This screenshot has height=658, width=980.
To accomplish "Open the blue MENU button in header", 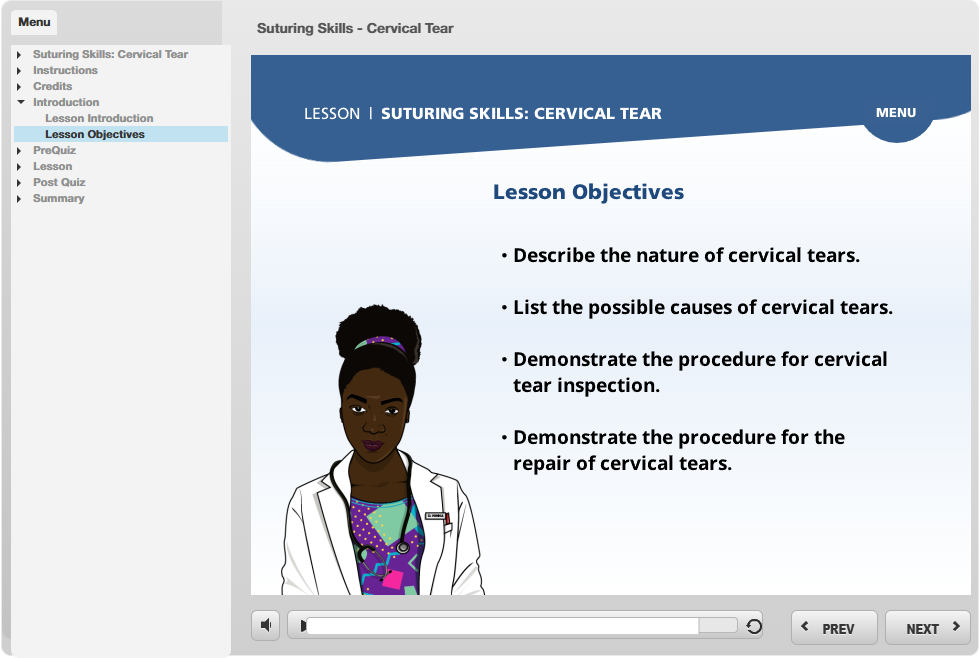I will [895, 113].
